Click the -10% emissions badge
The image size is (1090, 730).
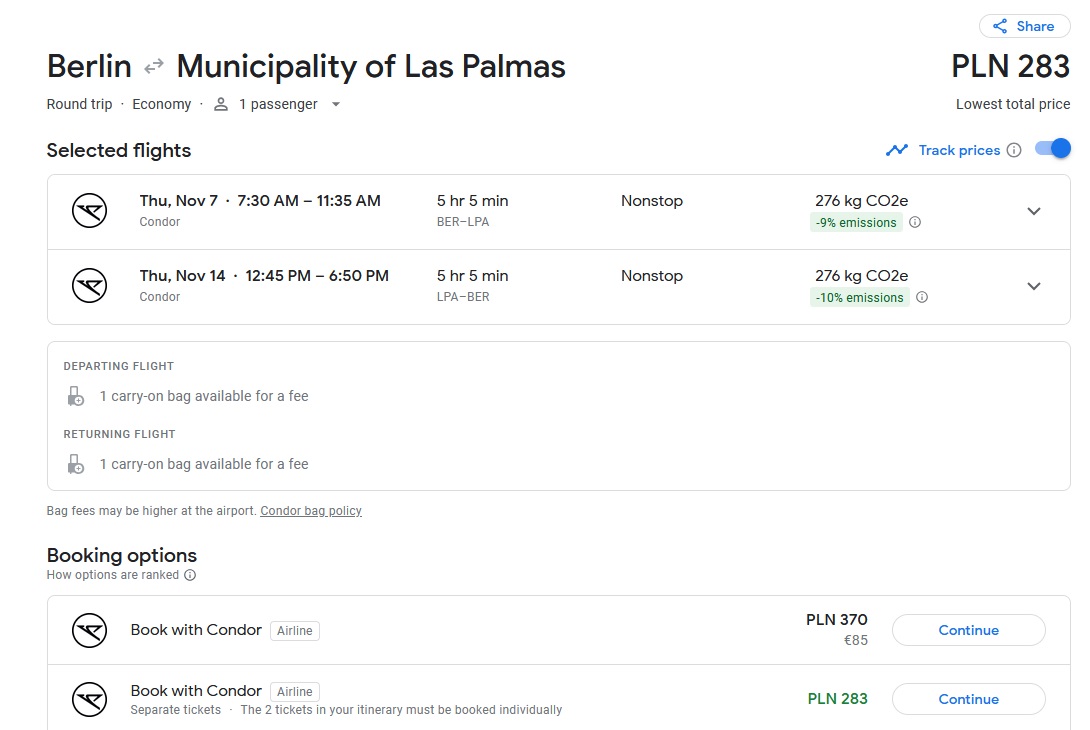pos(859,298)
